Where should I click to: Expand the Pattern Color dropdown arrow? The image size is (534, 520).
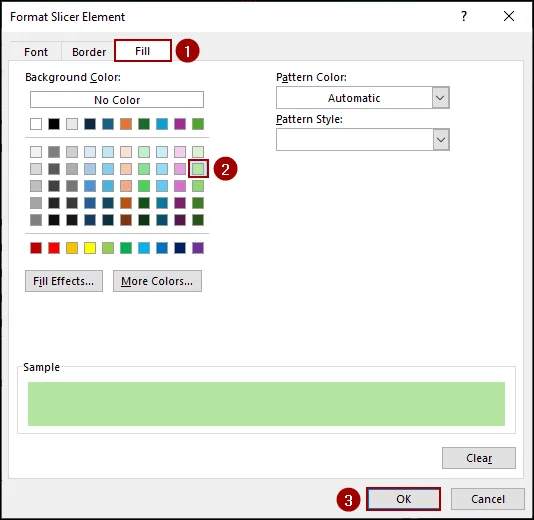(x=440, y=98)
